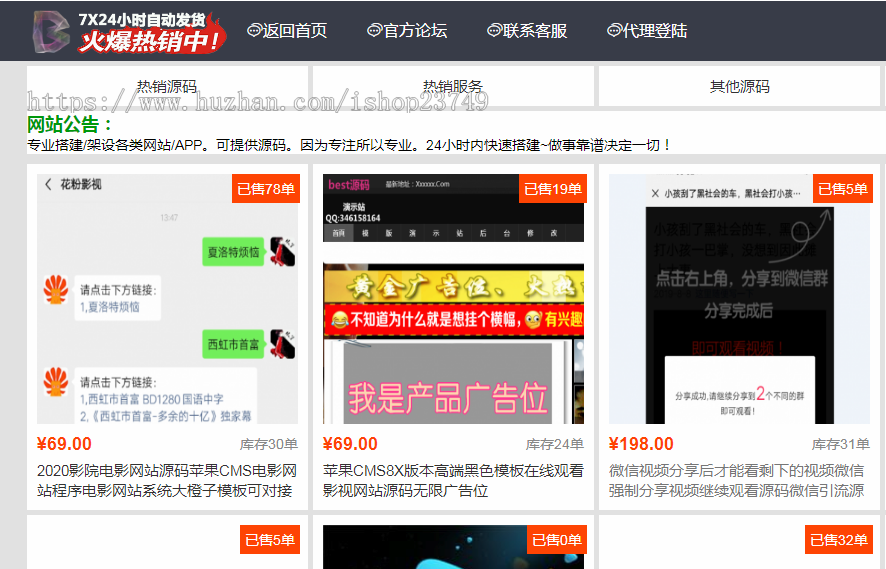The height and width of the screenshot is (569, 886).
Task: Click the site logo in the header
Action: click(52, 32)
